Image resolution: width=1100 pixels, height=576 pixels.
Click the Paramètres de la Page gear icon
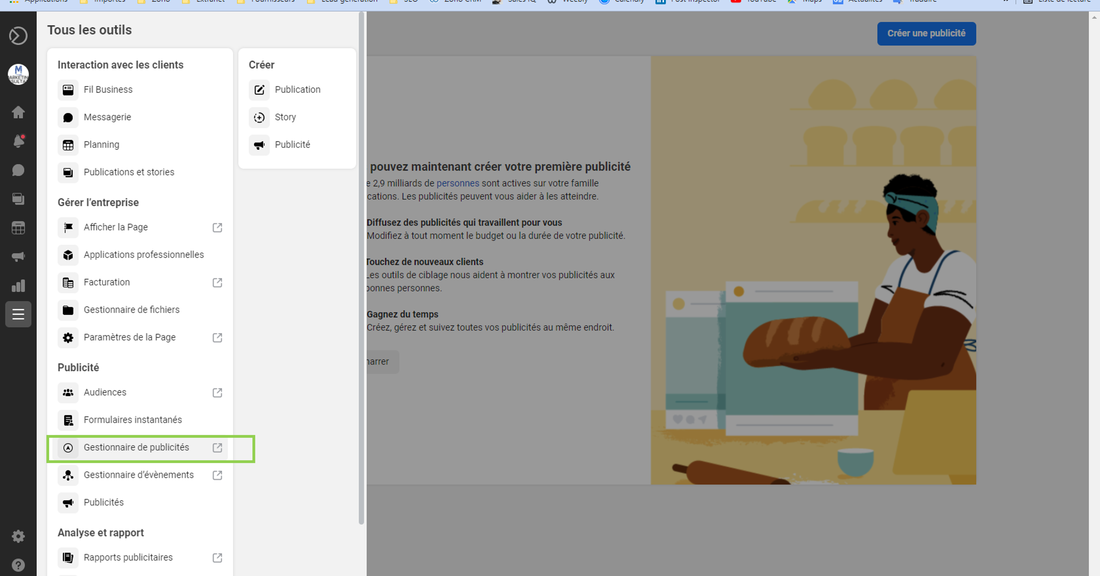coord(68,337)
